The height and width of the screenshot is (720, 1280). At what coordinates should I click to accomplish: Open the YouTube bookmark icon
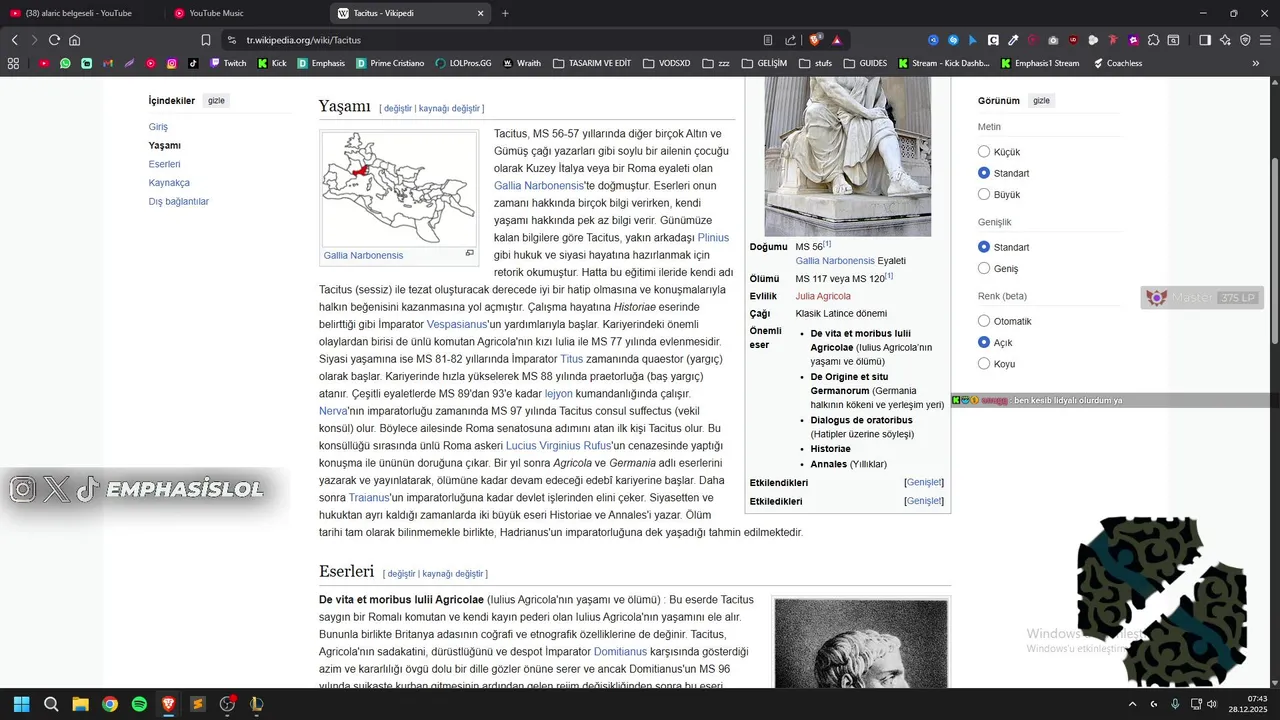(44, 63)
